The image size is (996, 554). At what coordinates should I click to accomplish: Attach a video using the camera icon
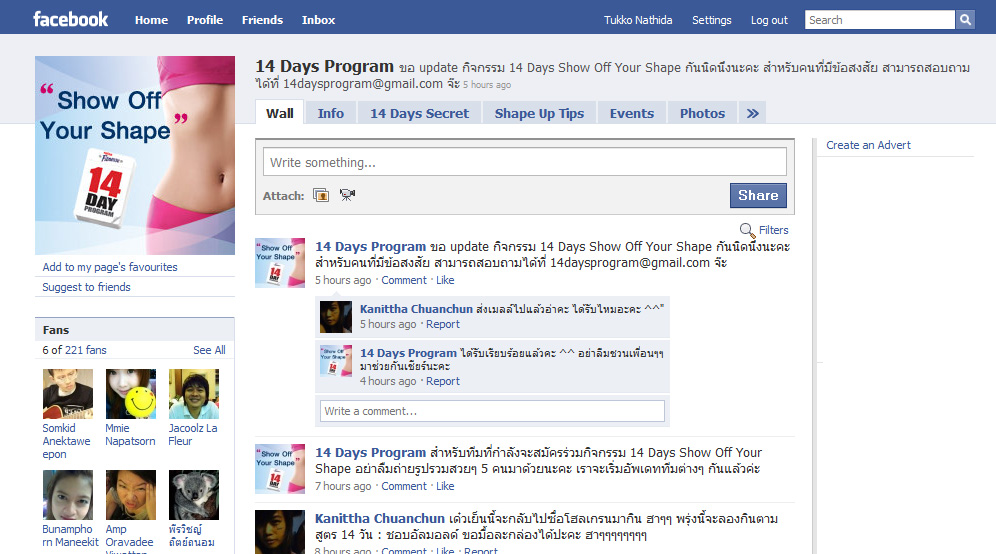coord(347,195)
